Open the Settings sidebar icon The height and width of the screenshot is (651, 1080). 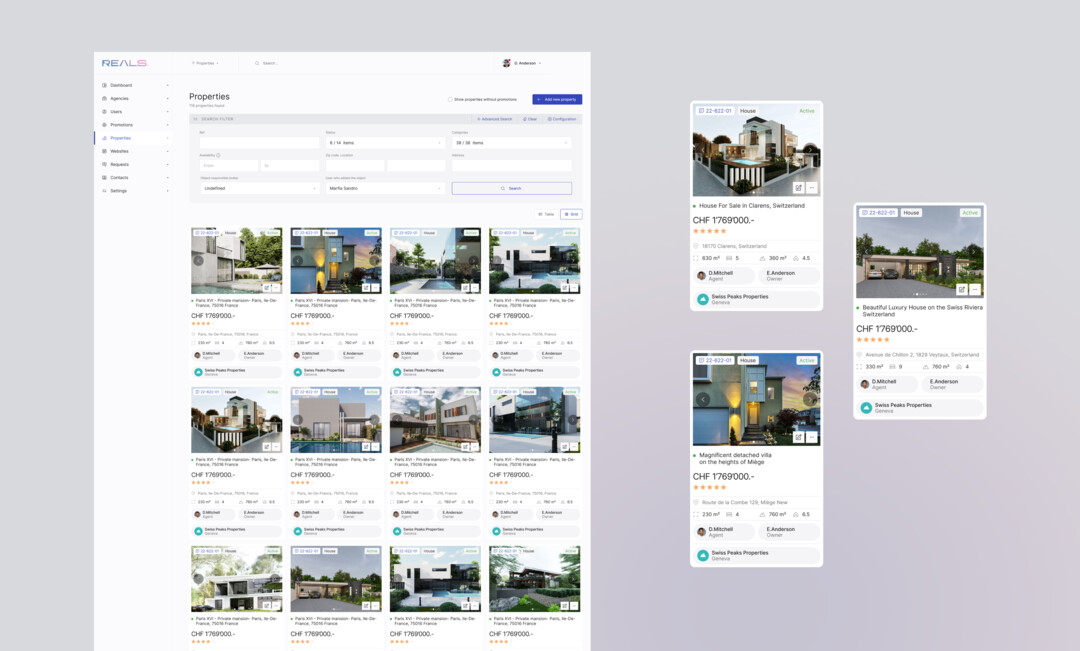click(104, 190)
